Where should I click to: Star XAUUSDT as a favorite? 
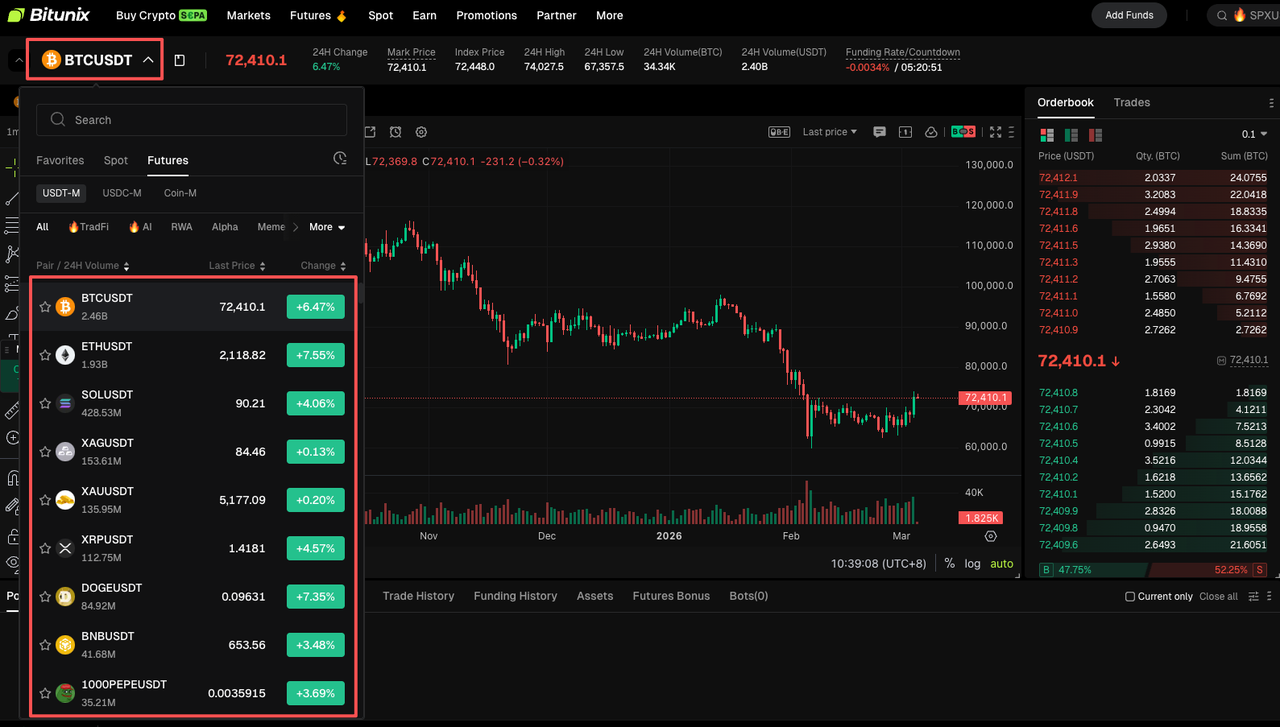pos(45,500)
